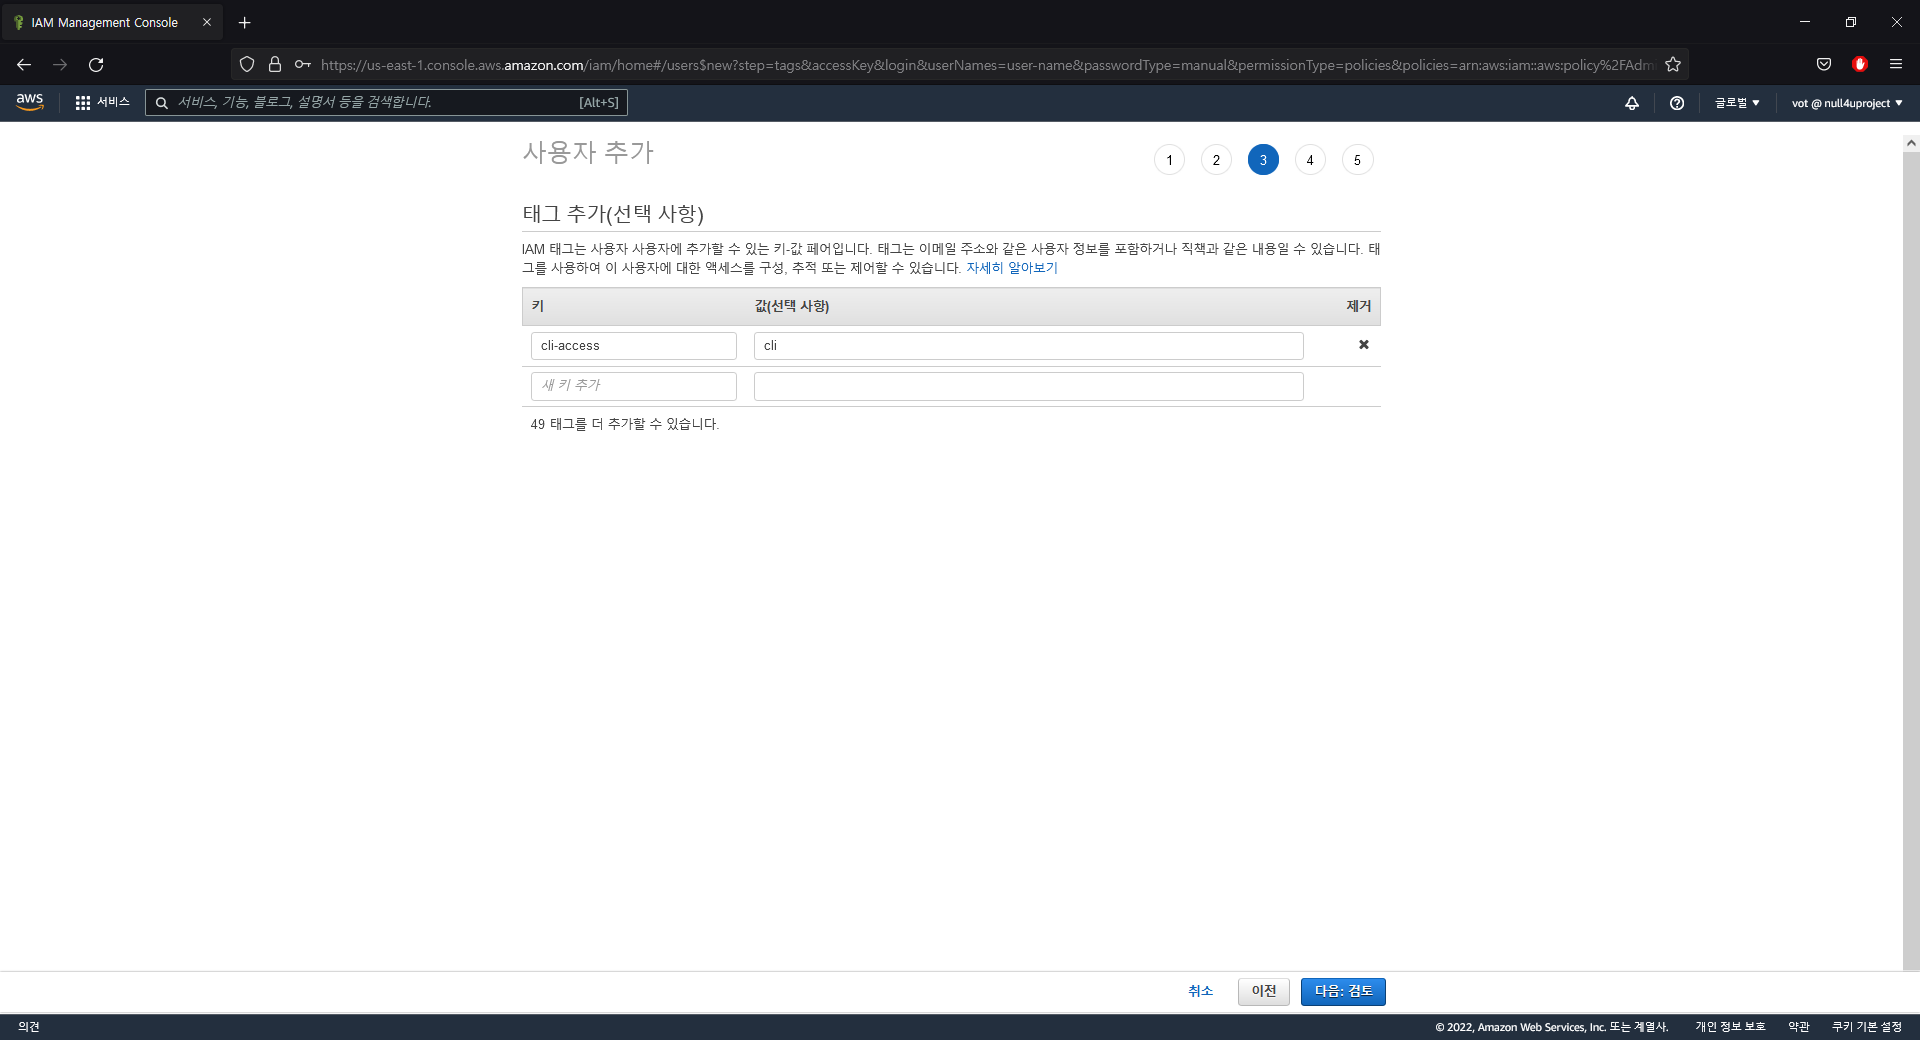Screen dimensions: 1920x1040
Task: Click the AWS logo home icon
Action: click(x=30, y=102)
